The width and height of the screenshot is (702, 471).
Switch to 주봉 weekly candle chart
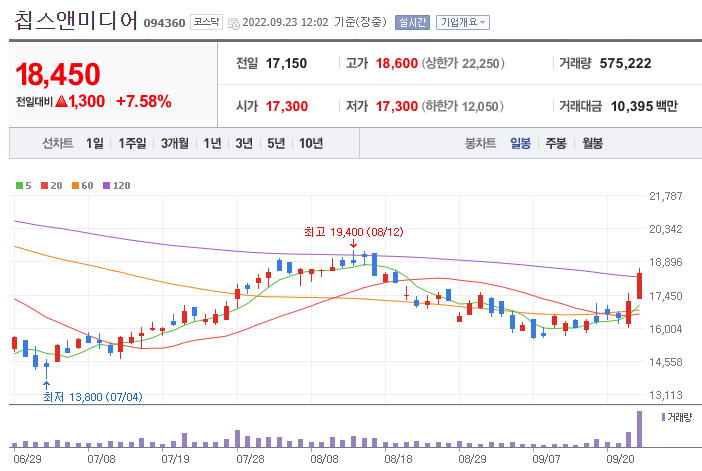click(x=556, y=143)
